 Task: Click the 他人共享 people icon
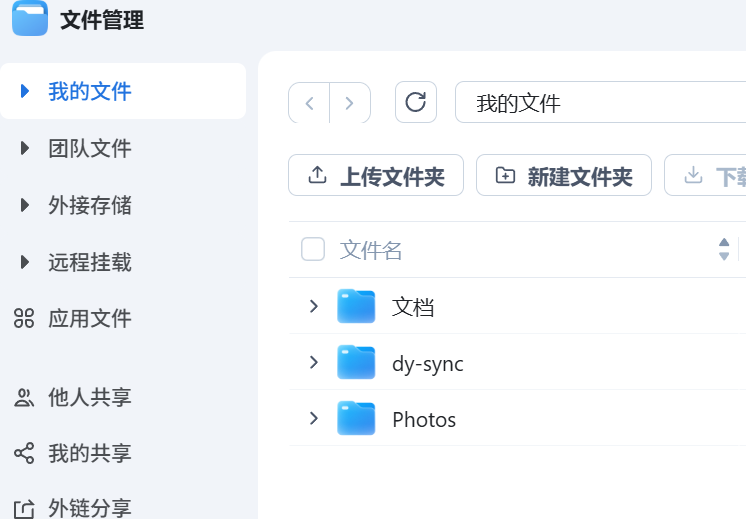pyautogui.click(x=24, y=397)
